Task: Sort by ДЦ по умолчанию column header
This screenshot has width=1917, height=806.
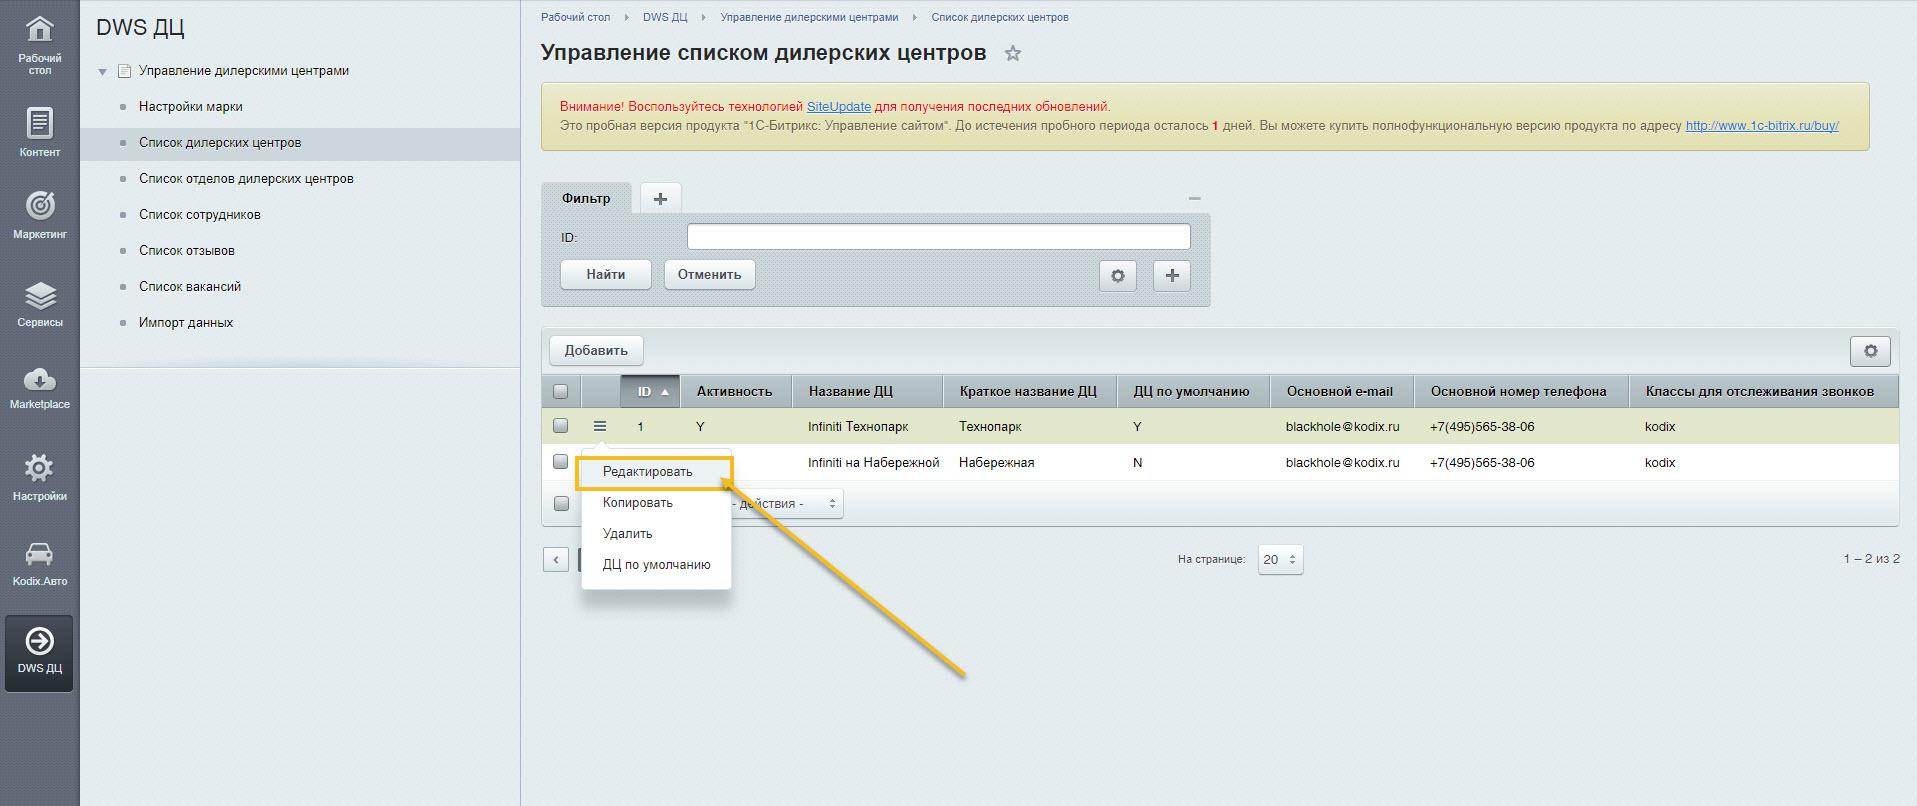Action: 1192,392
